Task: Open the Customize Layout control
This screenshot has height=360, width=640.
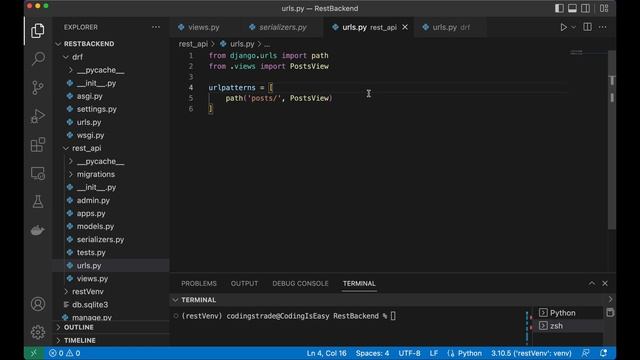Action: (x=604, y=9)
